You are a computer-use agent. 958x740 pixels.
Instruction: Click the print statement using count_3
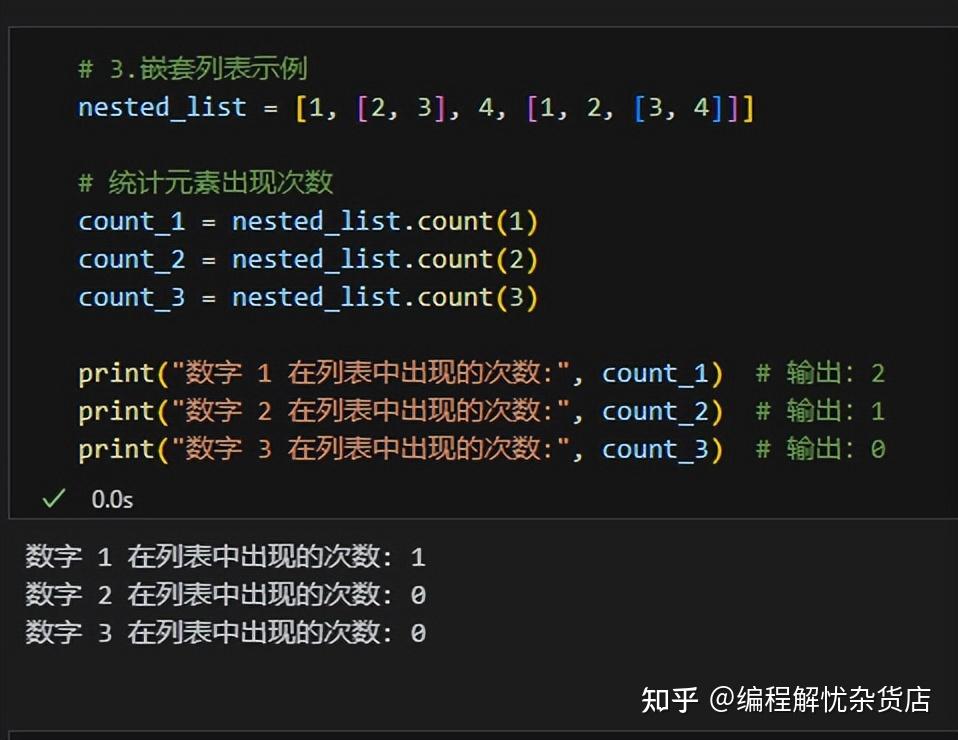tap(401, 449)
